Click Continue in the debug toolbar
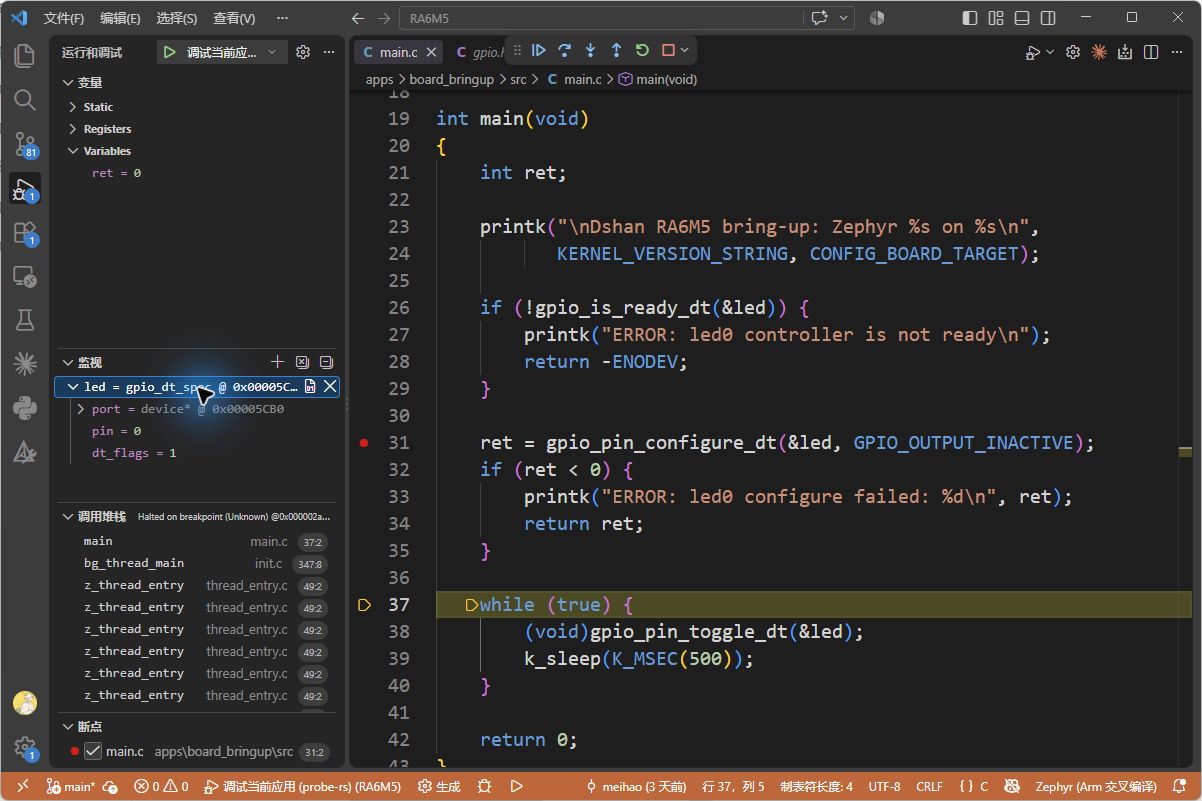This screenshot has width=1202, height=801. (539, 50)
